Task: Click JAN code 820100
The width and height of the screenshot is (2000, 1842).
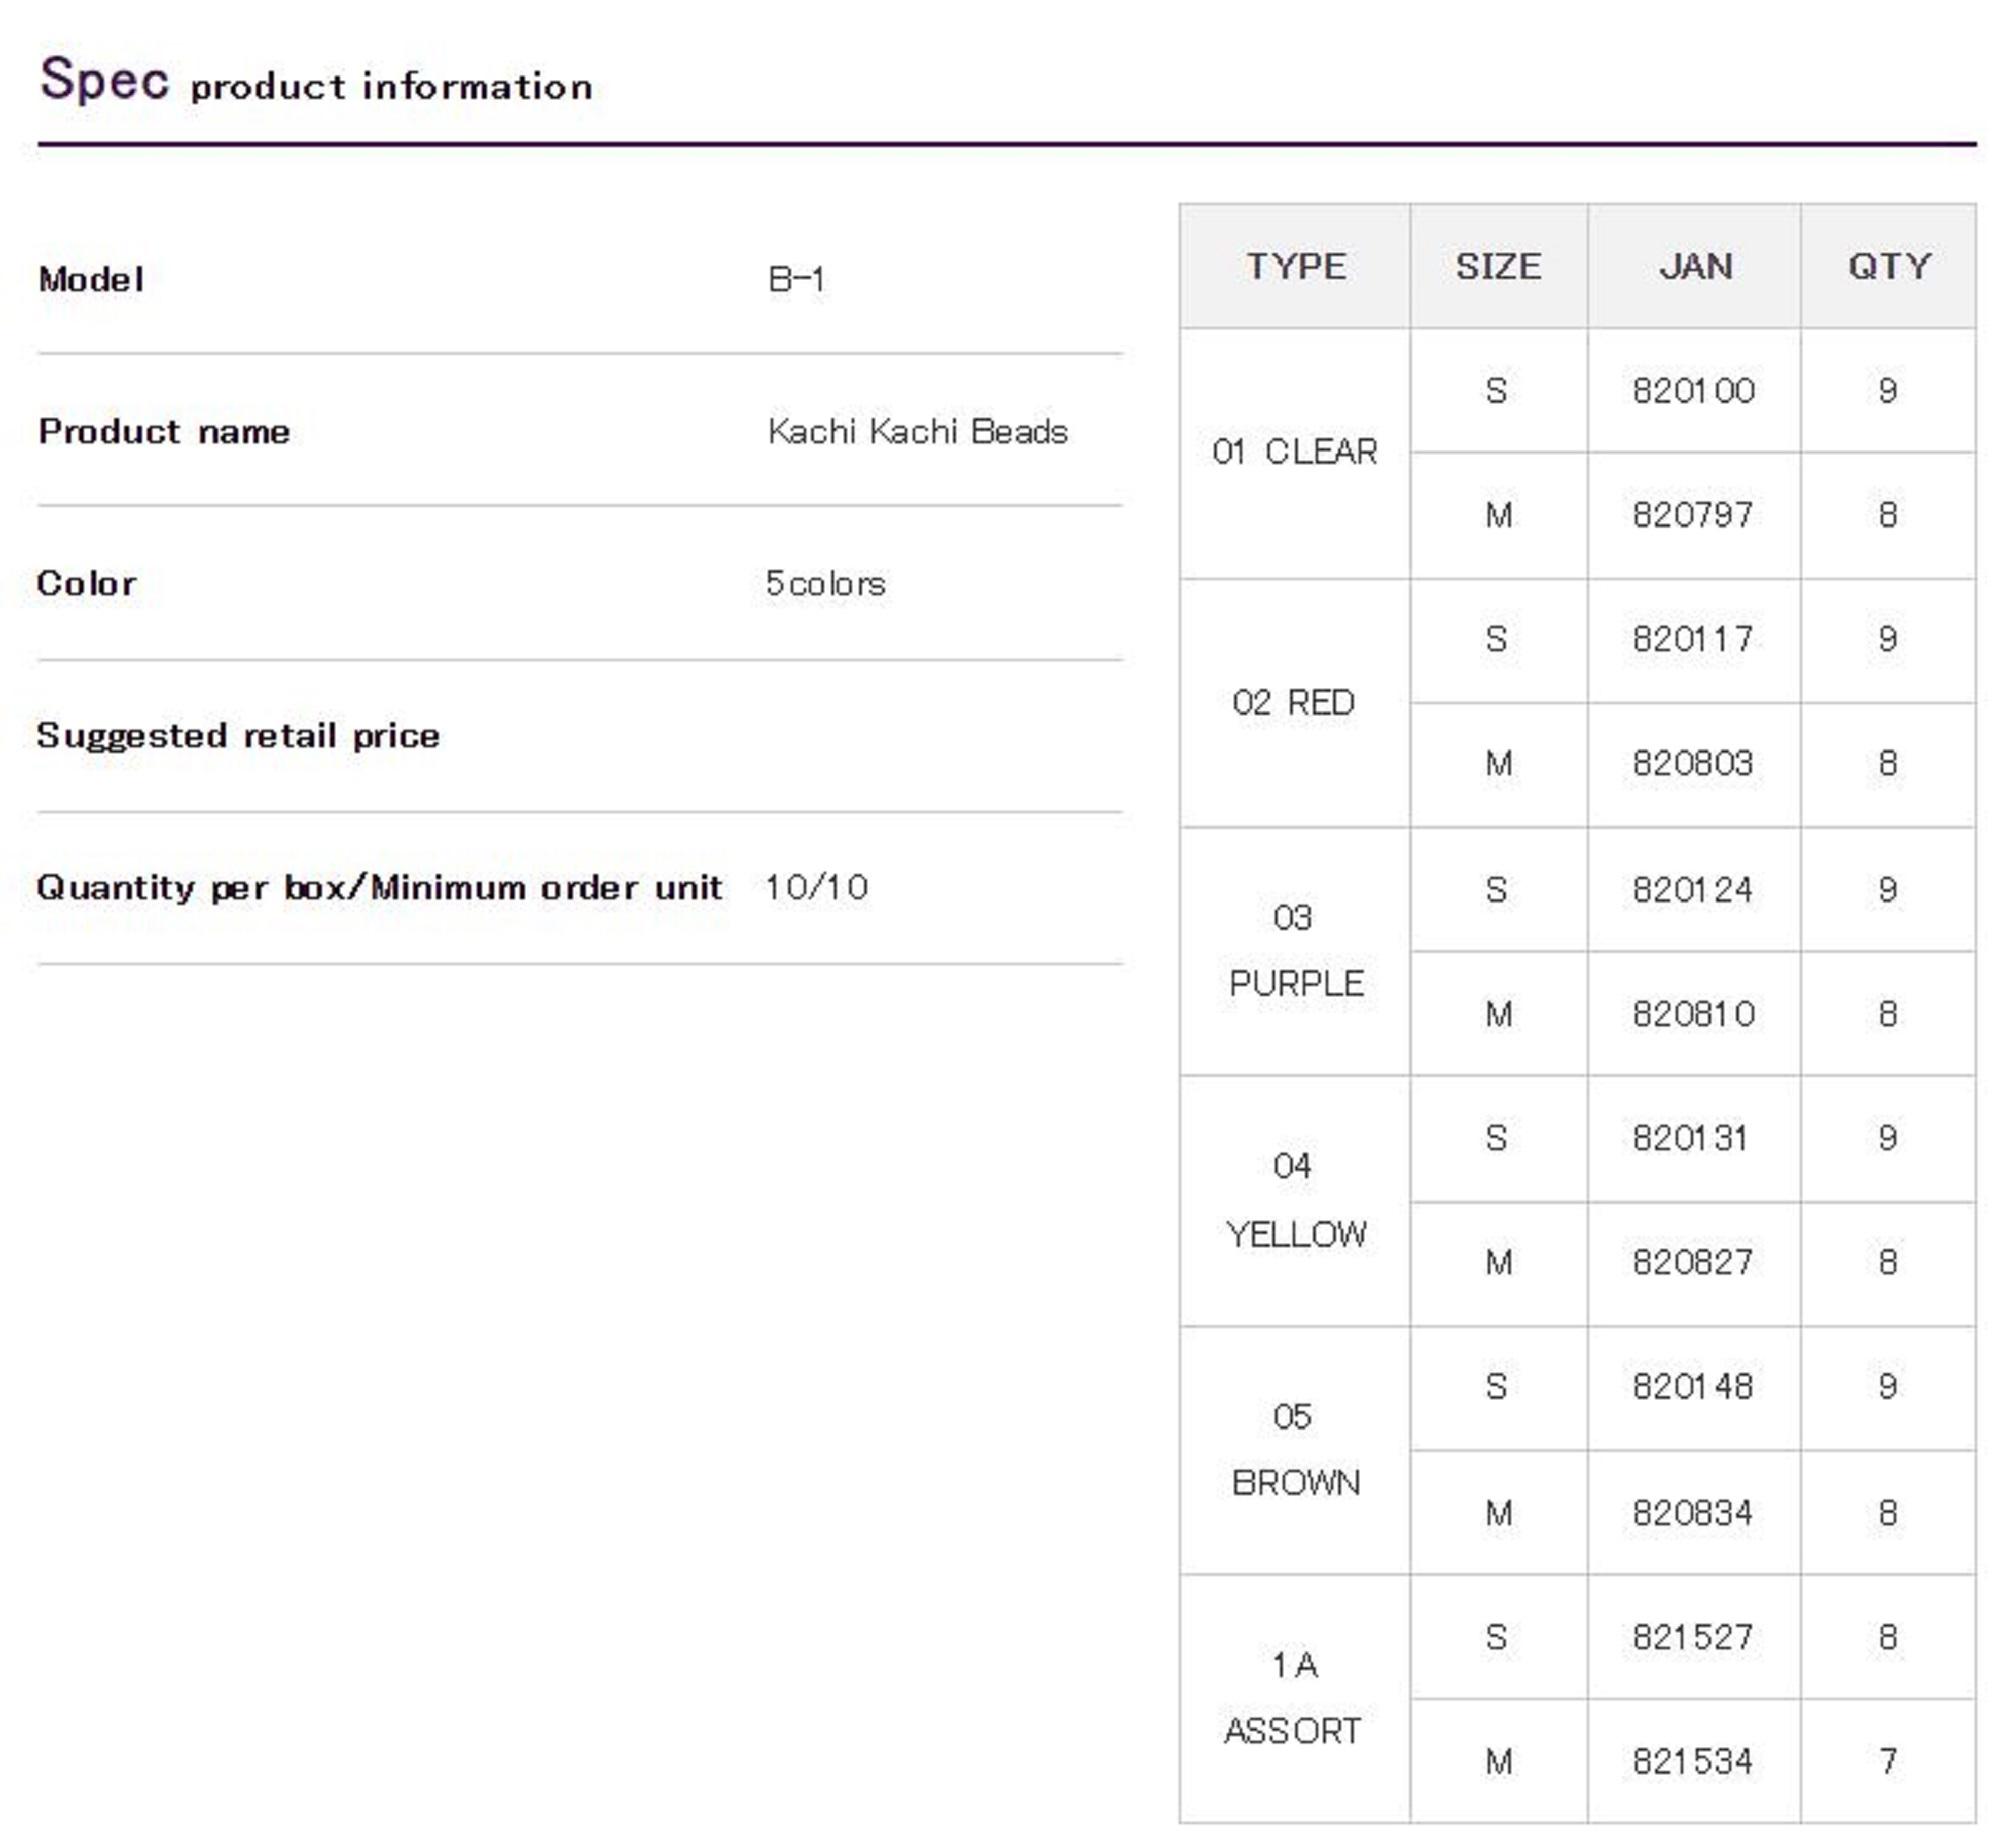Action: pos(1694,390)
